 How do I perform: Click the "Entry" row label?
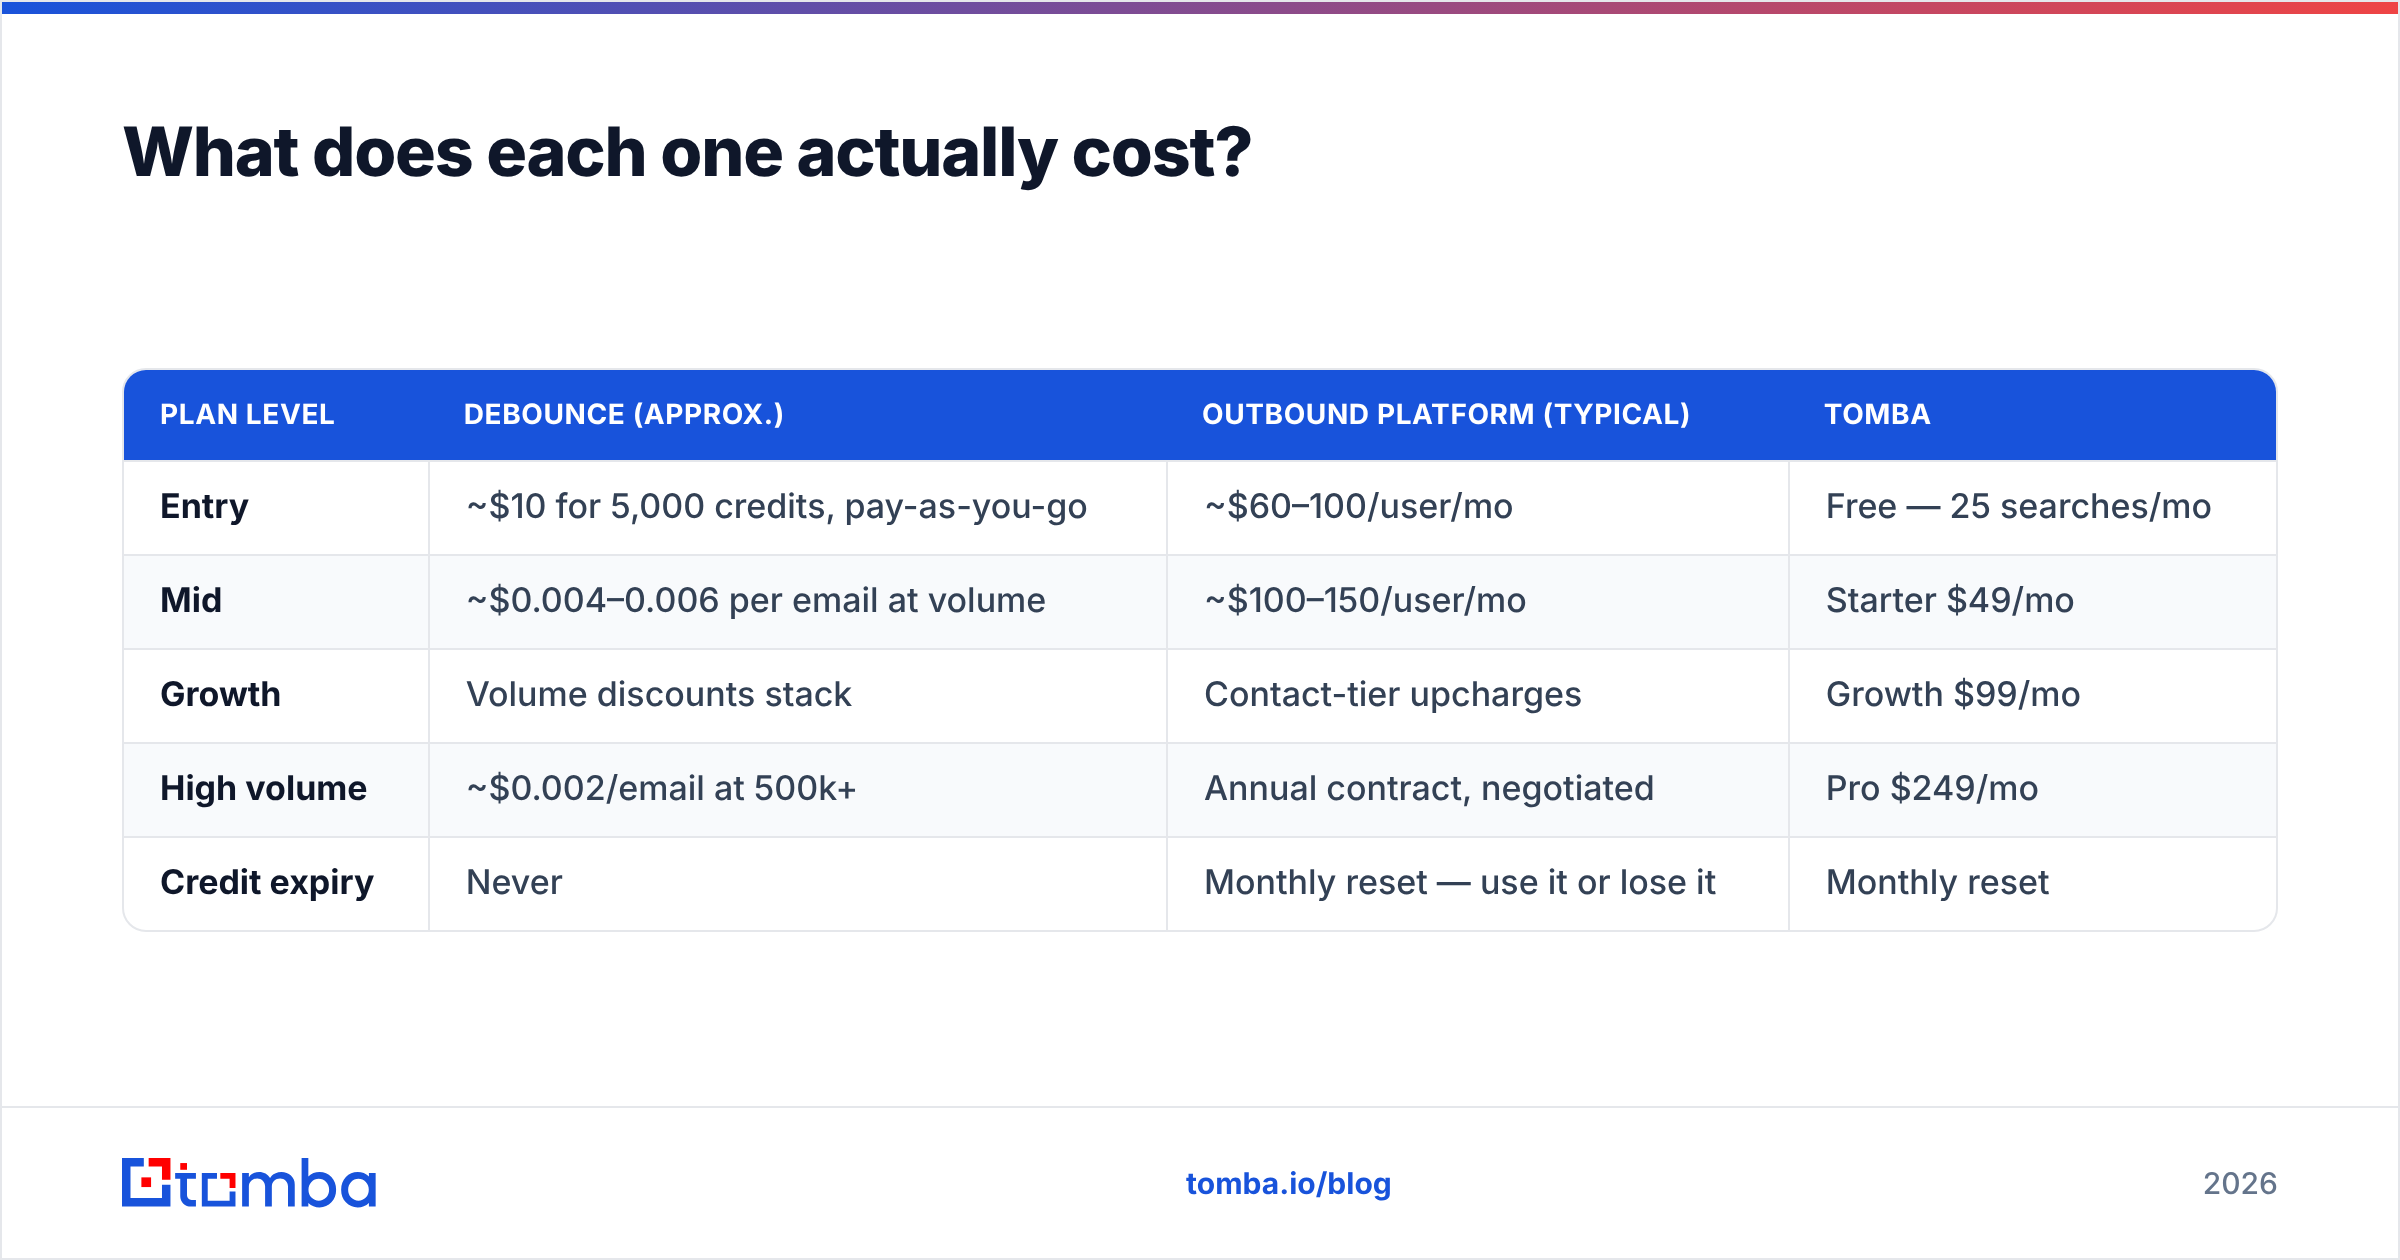point(204,507)
